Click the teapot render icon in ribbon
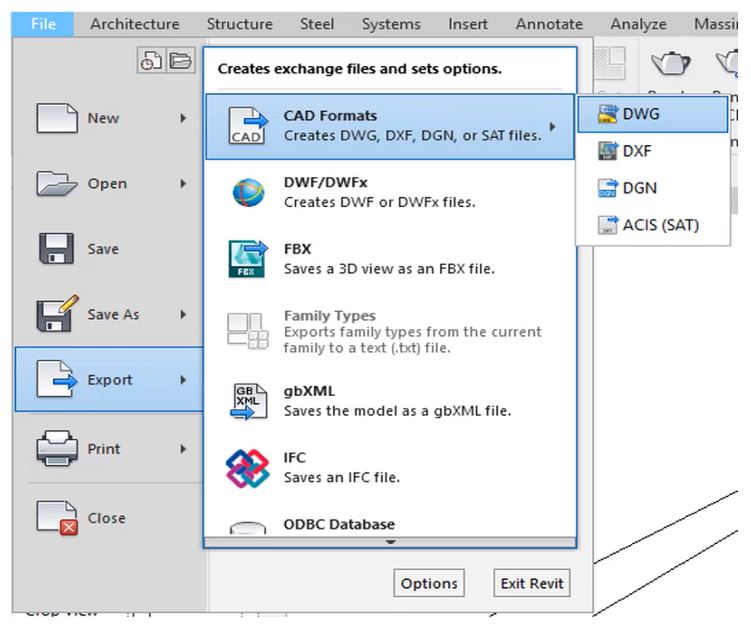The image size is (751, 630). point(671,63)
